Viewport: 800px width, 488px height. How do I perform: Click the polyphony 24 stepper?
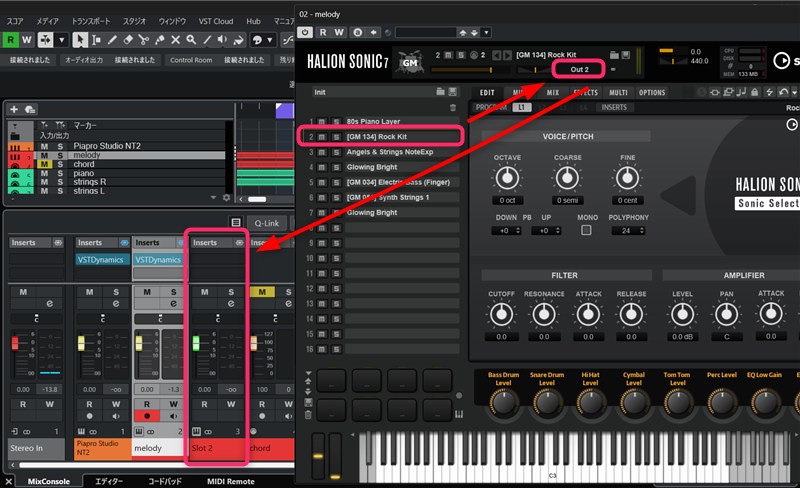[642, 231]
